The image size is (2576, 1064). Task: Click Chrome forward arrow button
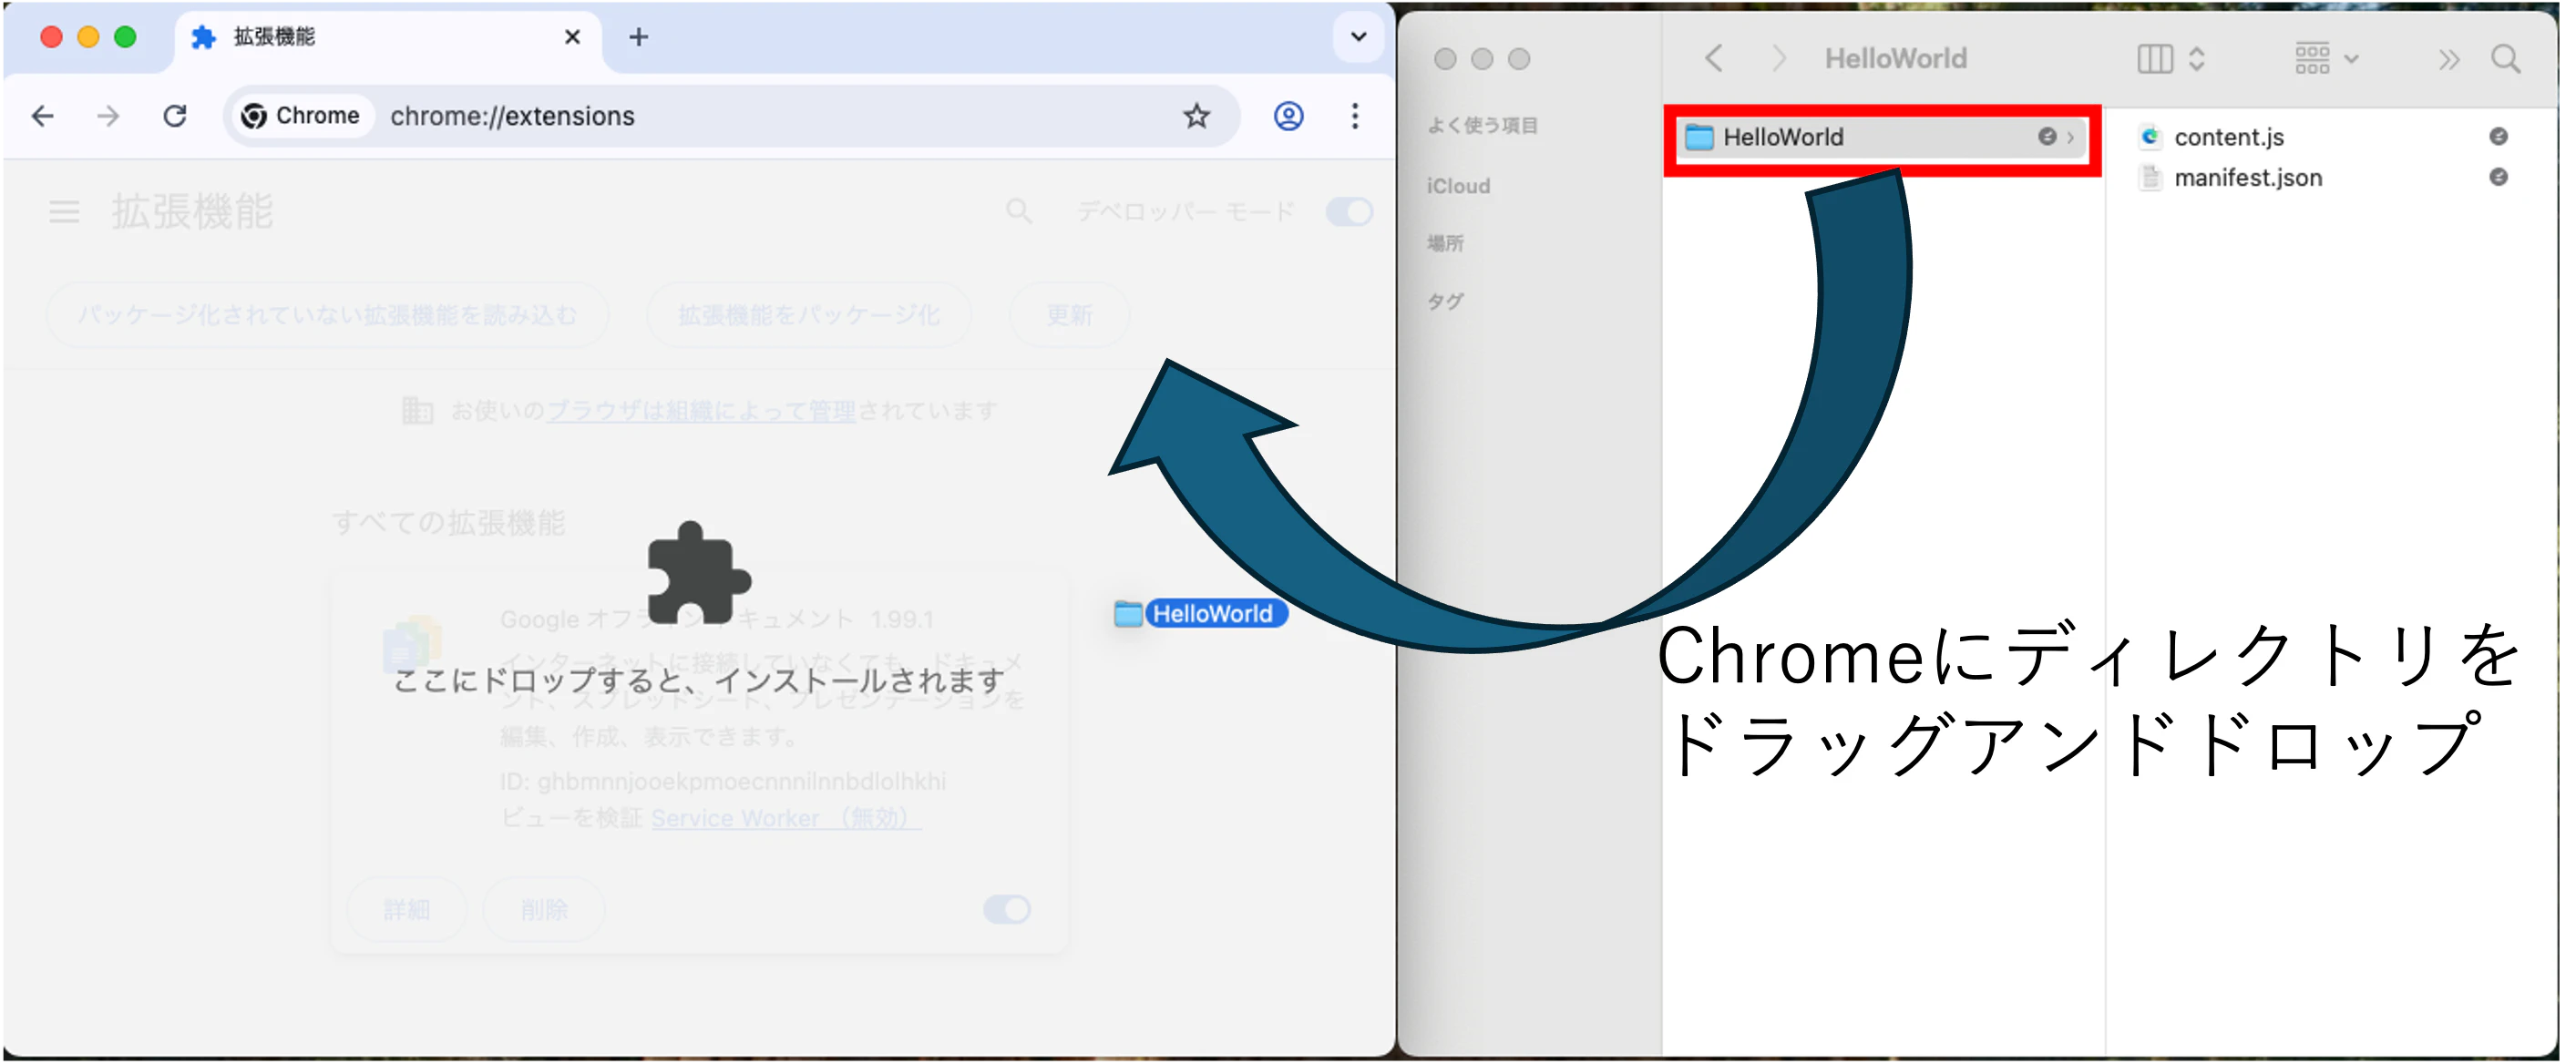click(108, 116)
